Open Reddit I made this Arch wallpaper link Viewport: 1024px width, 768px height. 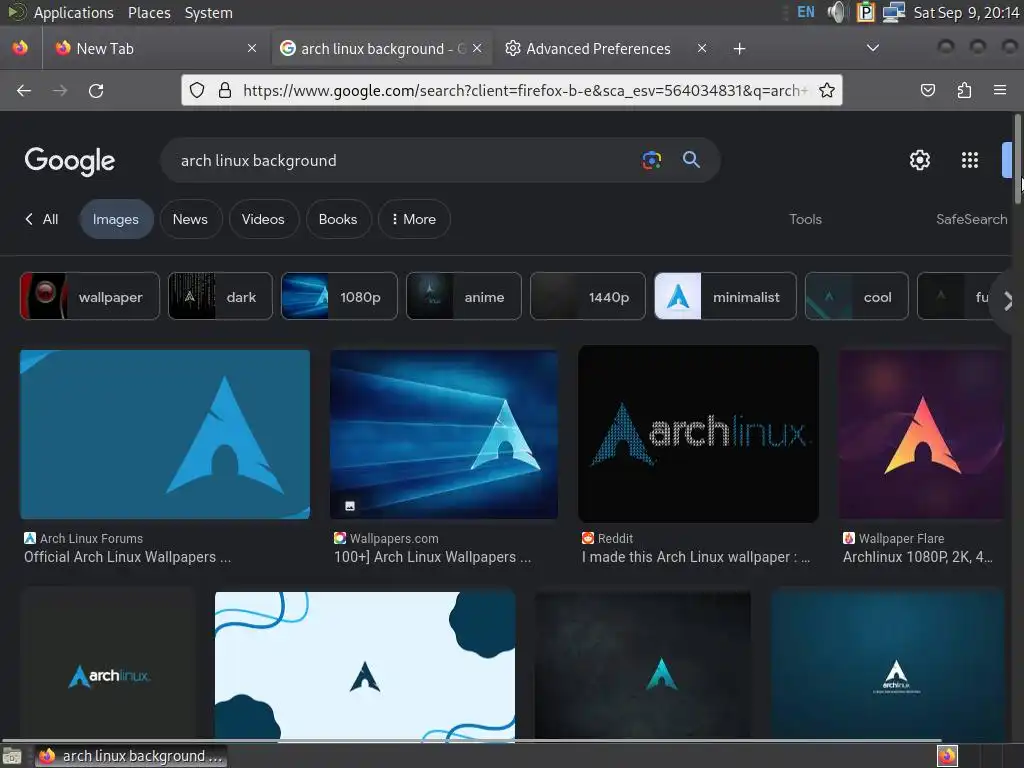click(696, 557)
